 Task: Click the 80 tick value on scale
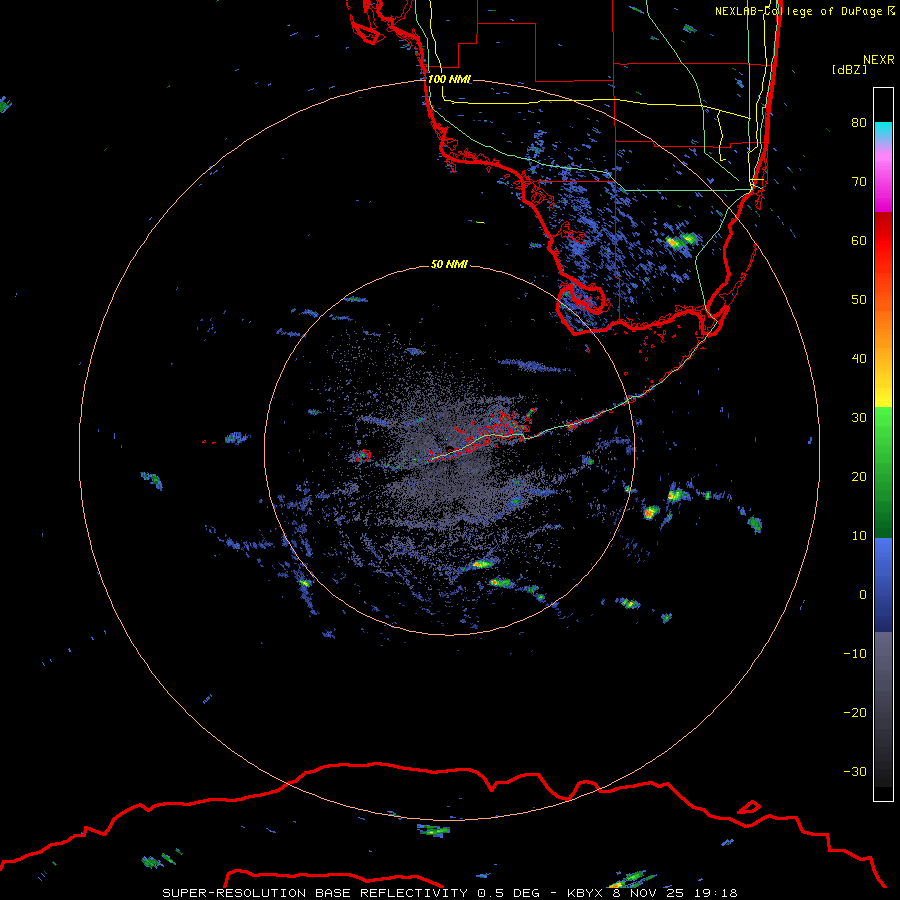tap(859, 122)
